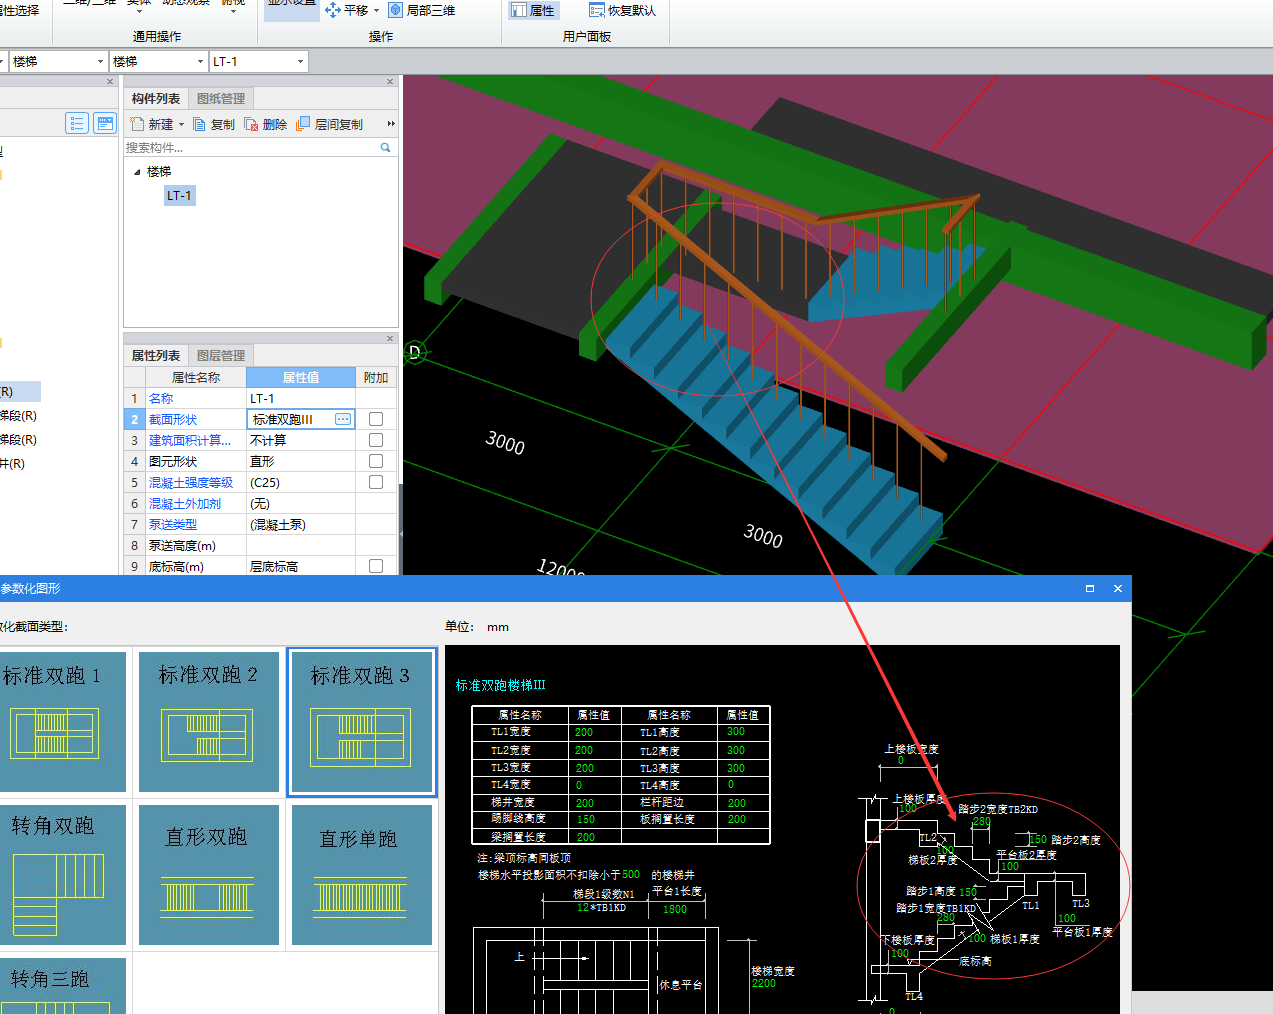Toggle the 属性 panel button in ribbon
The height and width of the screenshot is (1014, 1273).
pyautogui.click(x=533, y=10)
